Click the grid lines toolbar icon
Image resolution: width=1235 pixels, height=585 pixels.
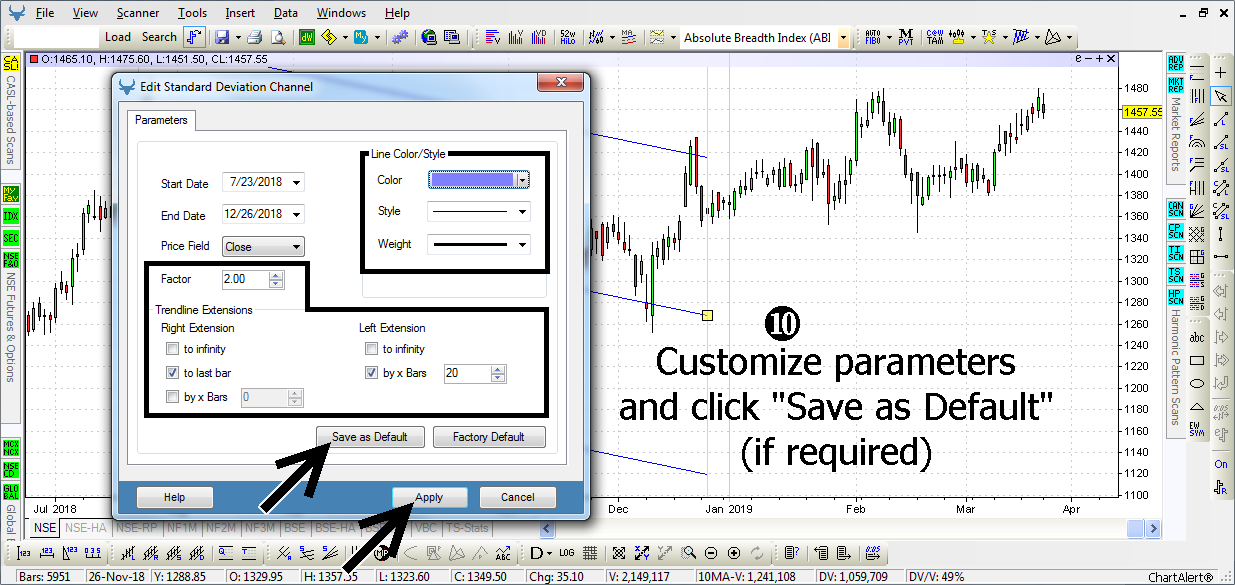590,552
